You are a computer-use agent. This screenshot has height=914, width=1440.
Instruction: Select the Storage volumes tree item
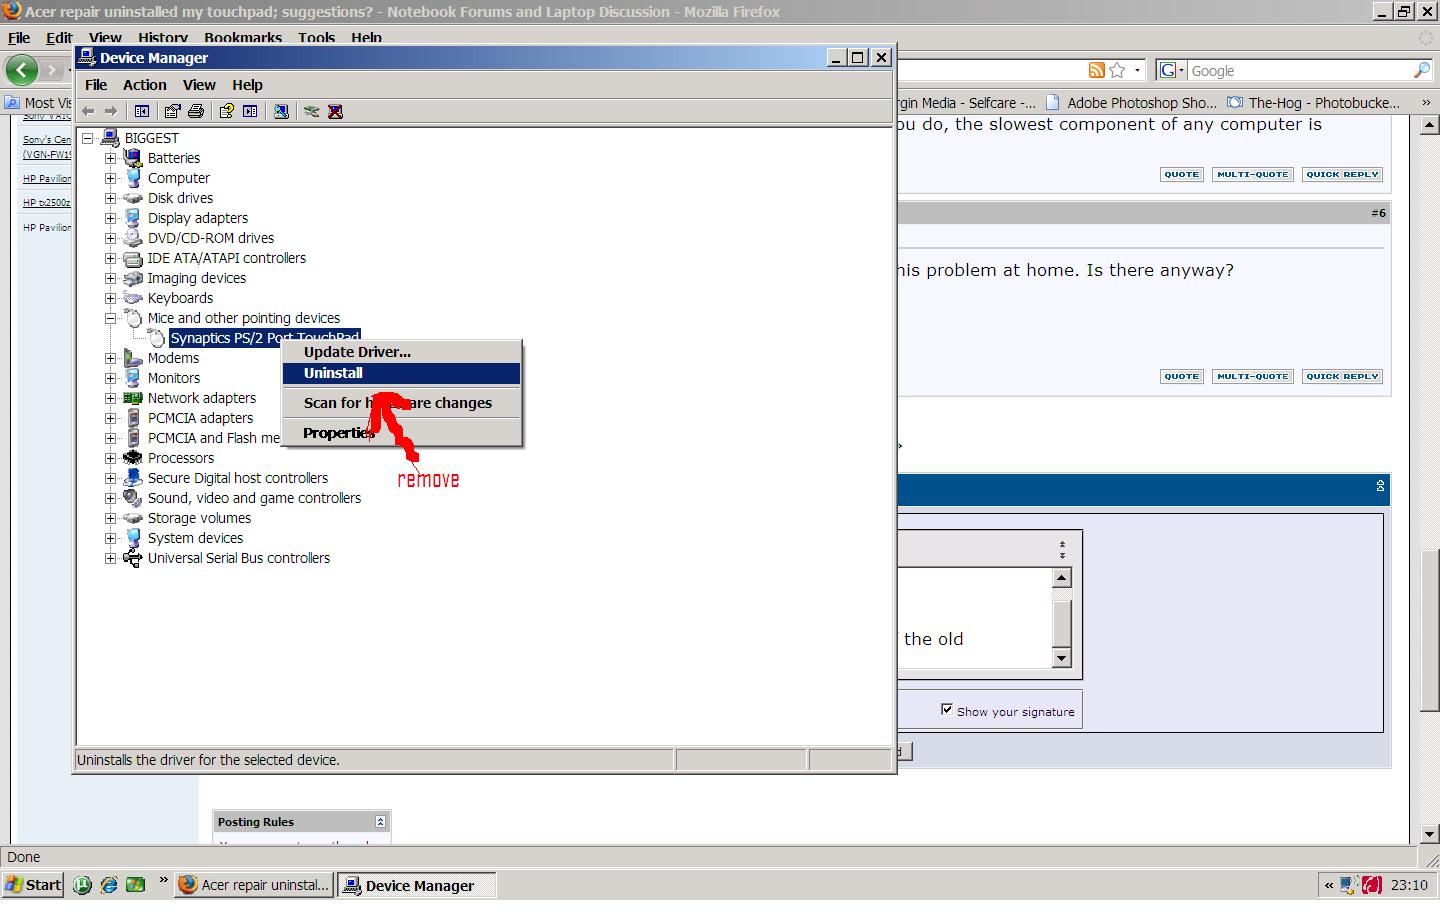tap(199, 518)
